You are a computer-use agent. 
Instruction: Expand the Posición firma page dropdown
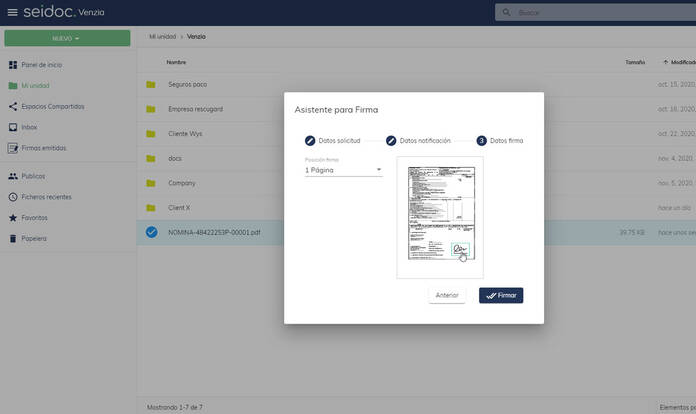(343, 170)
